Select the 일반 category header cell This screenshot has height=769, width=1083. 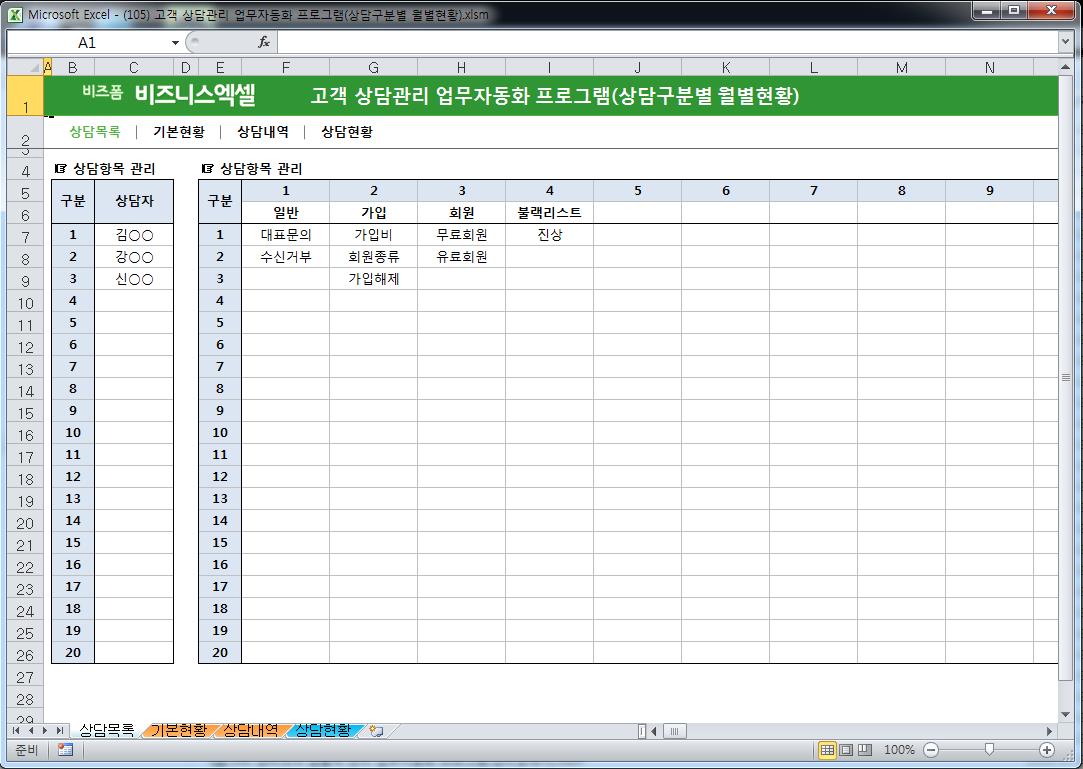[x=286, y=213]
